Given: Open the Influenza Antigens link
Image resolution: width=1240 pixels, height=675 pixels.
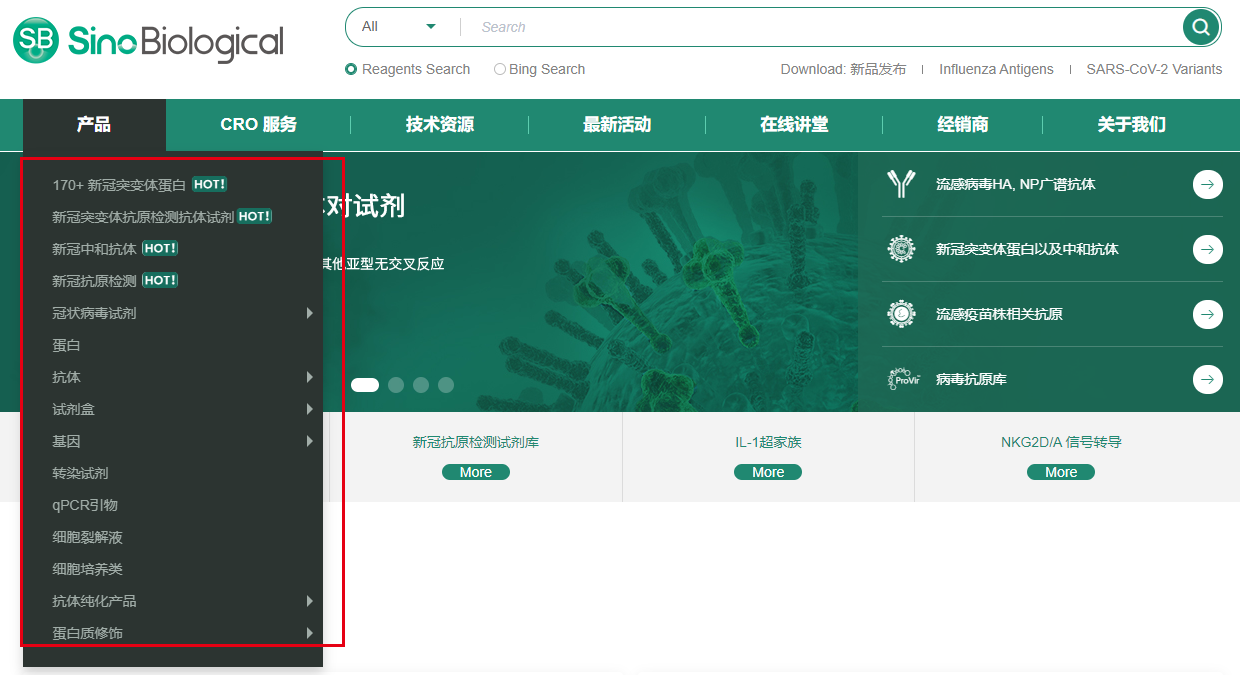Looking at the screenshot, I should coord(996,69).
